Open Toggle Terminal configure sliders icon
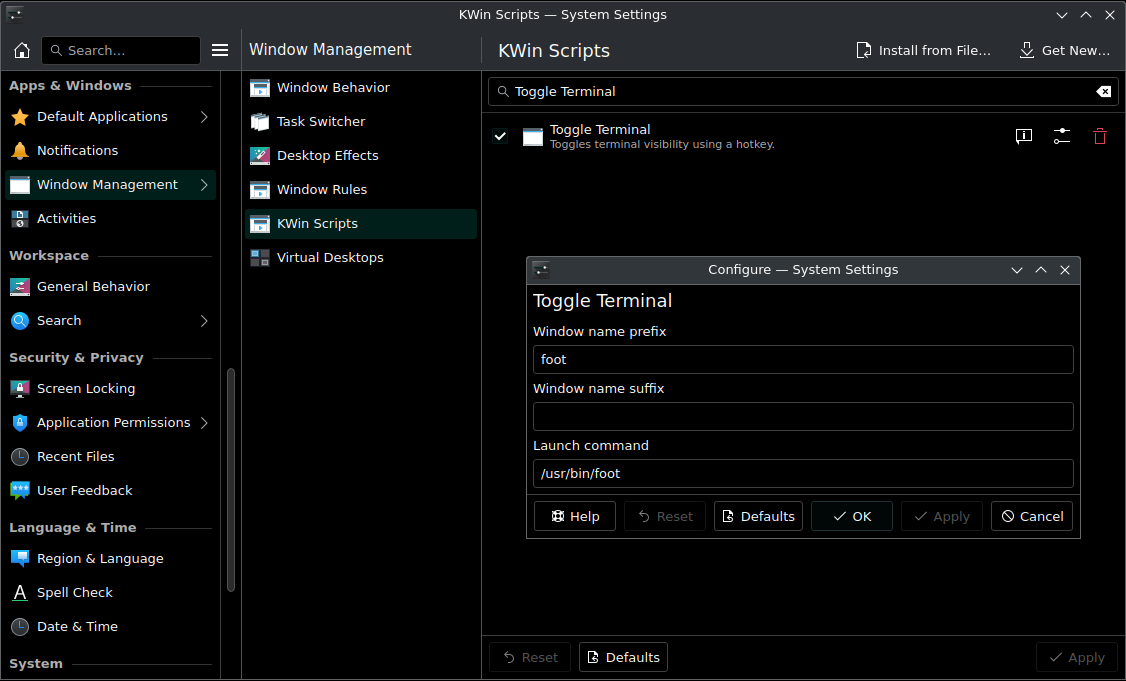Screen dimensions: 1126x681 (1062, 136)
